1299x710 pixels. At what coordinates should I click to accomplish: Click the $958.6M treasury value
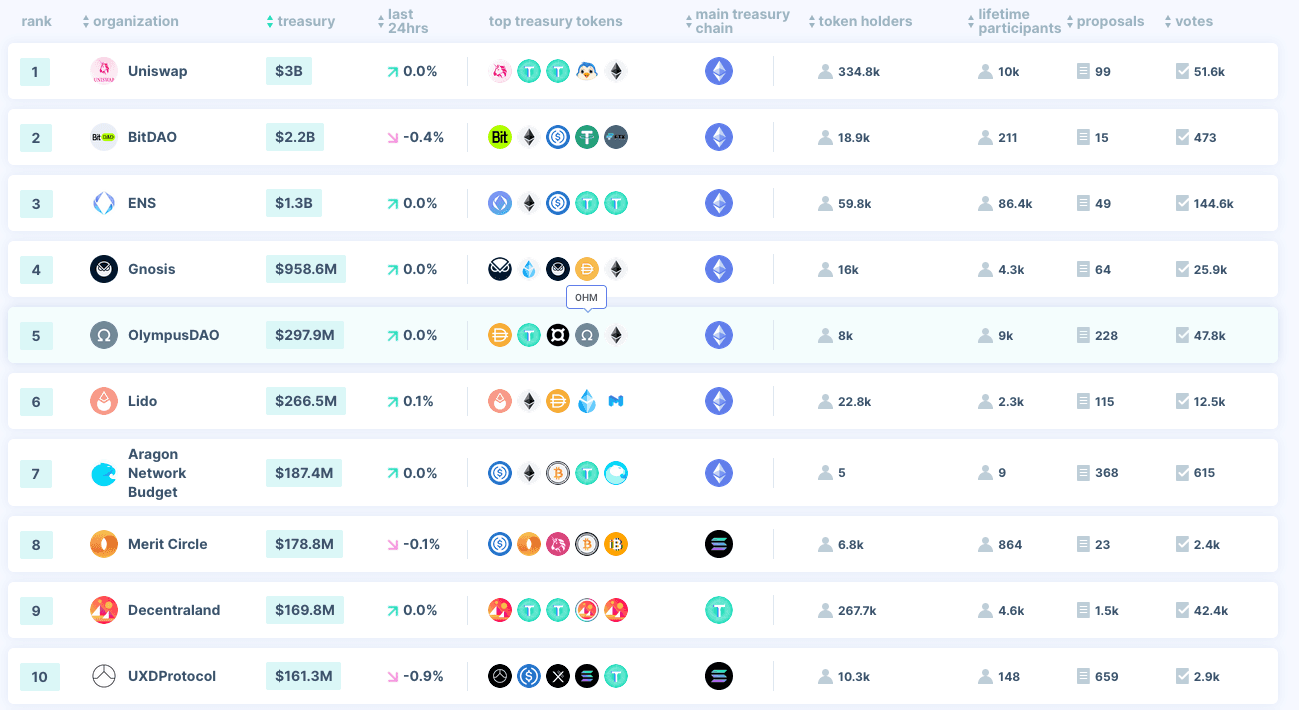(306, 269)
